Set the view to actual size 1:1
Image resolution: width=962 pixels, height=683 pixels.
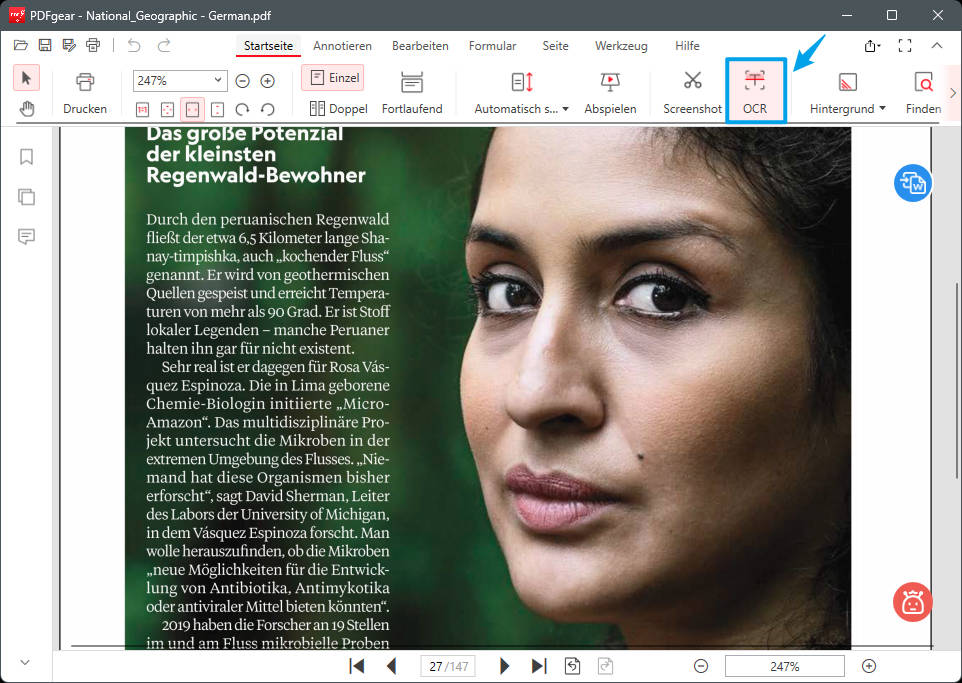click(142, 109)
